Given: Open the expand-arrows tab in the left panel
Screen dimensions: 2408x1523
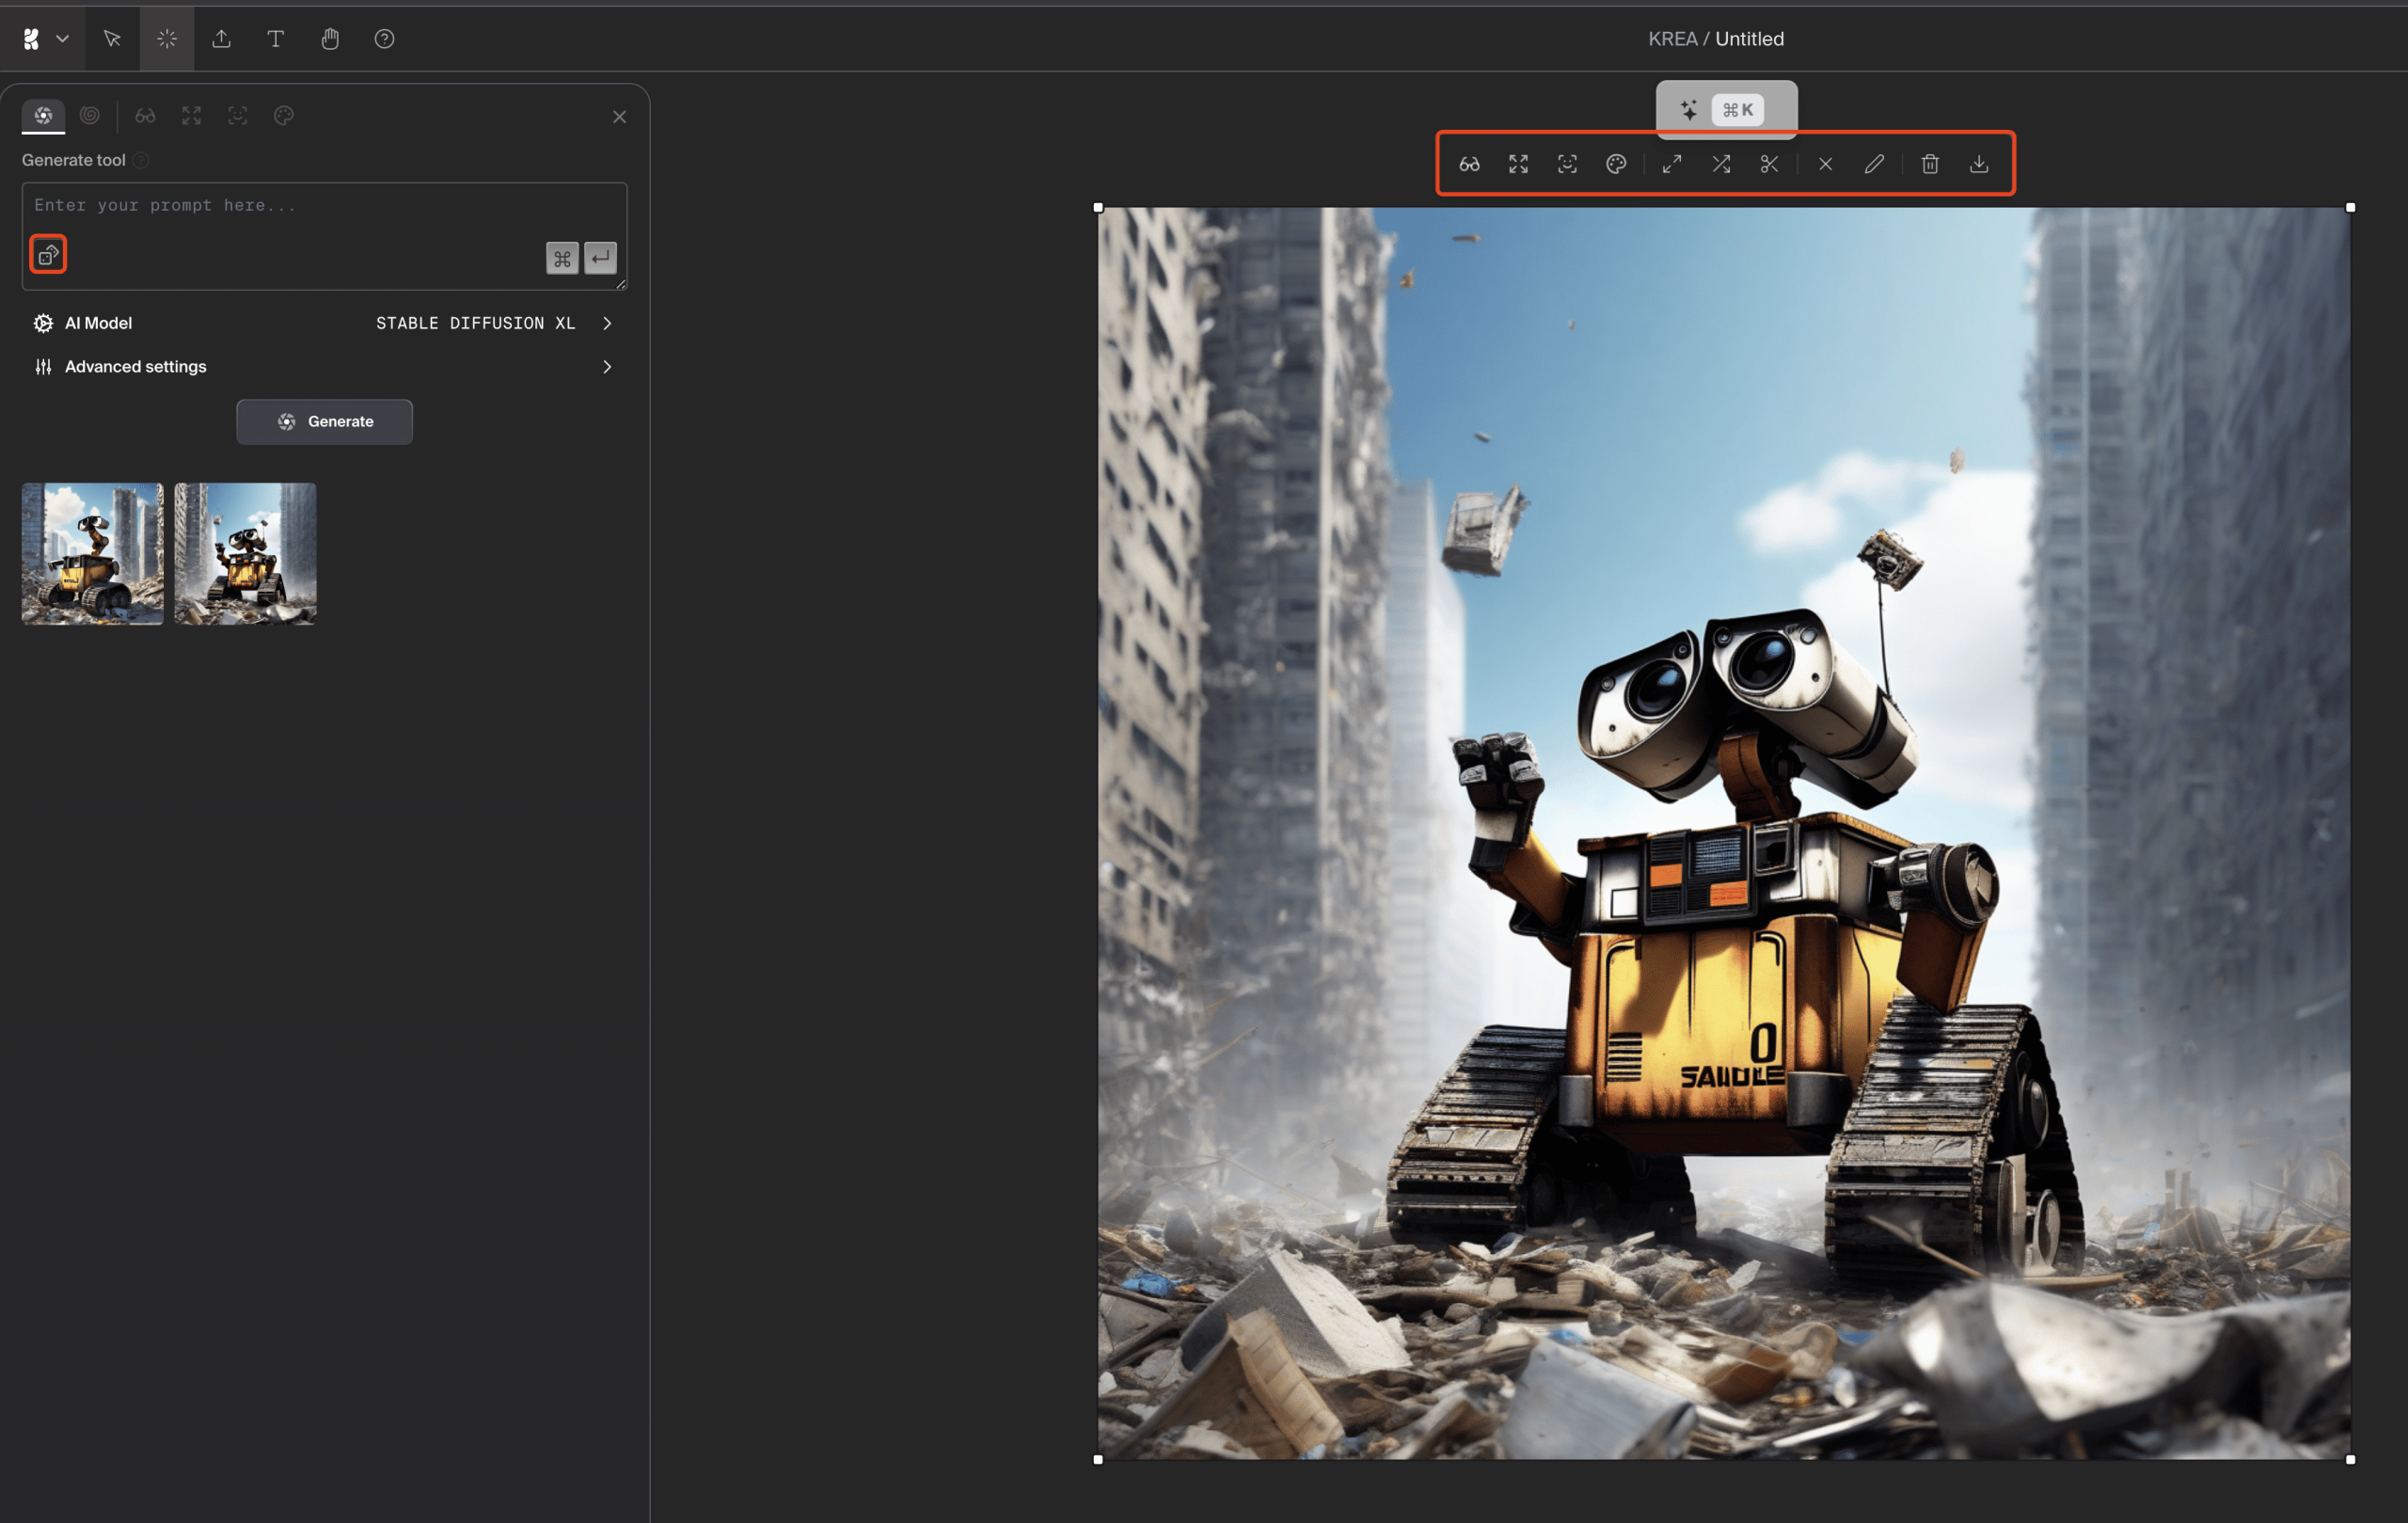Looking at the screenshot, I should tap(191, 116).
